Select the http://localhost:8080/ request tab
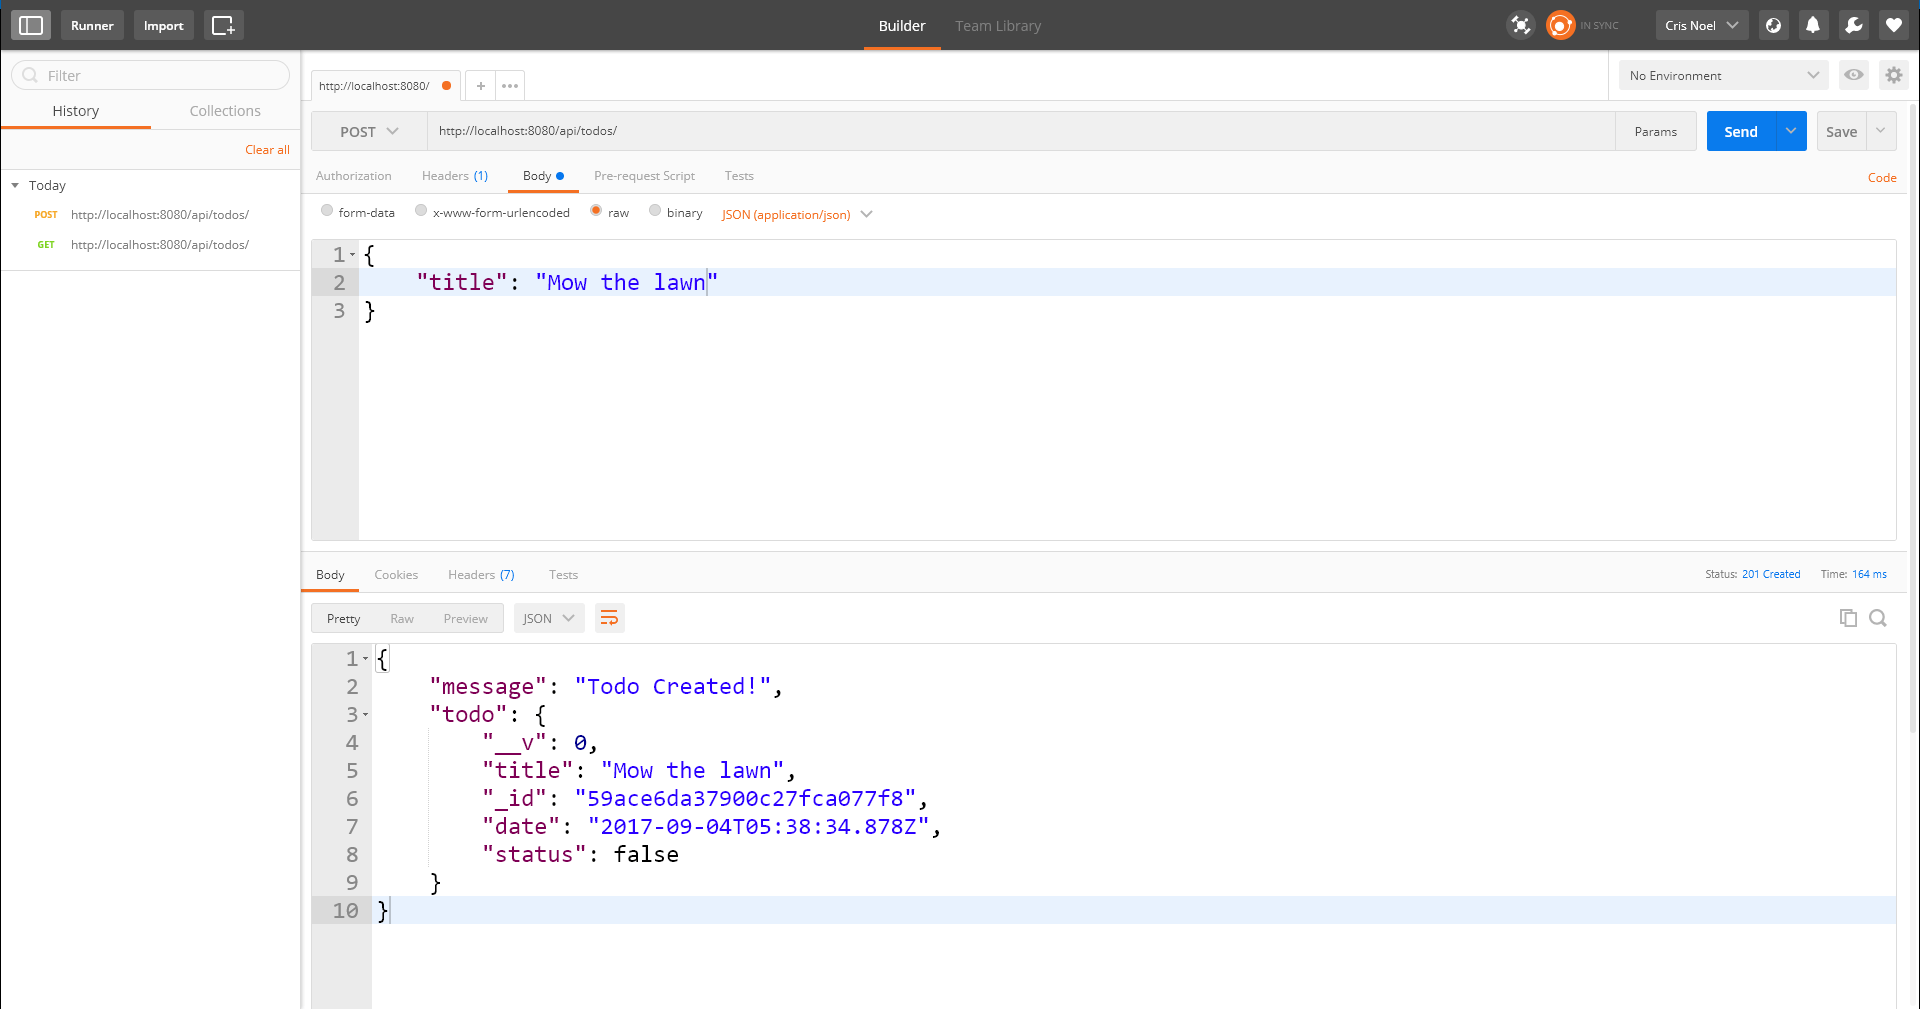1920x1009 pixels. [386, 86]
